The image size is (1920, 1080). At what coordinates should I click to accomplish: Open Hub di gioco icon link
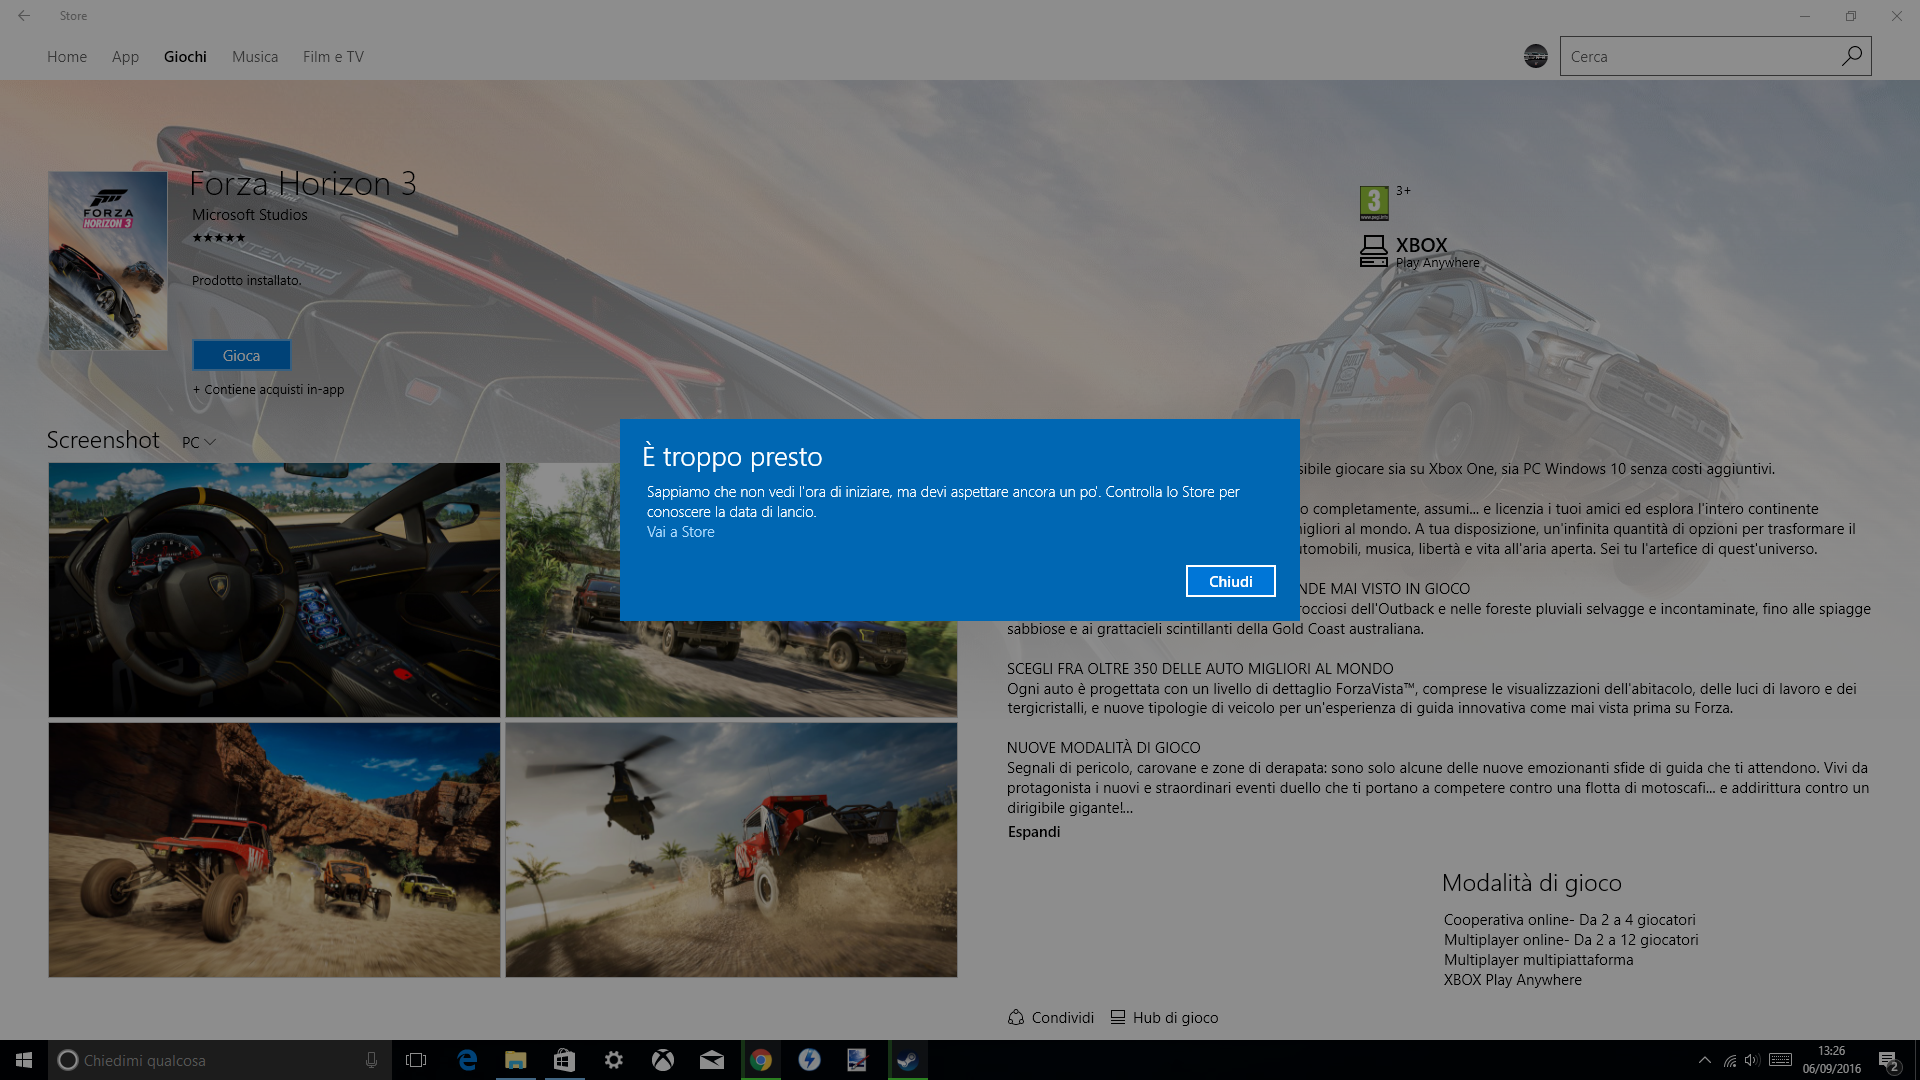(1118, 1017)
